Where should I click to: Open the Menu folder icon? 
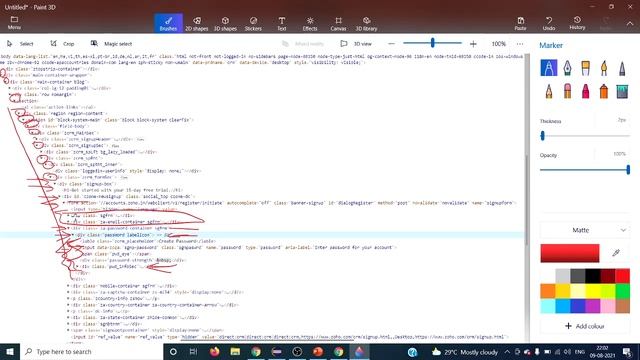pos(14,23)
